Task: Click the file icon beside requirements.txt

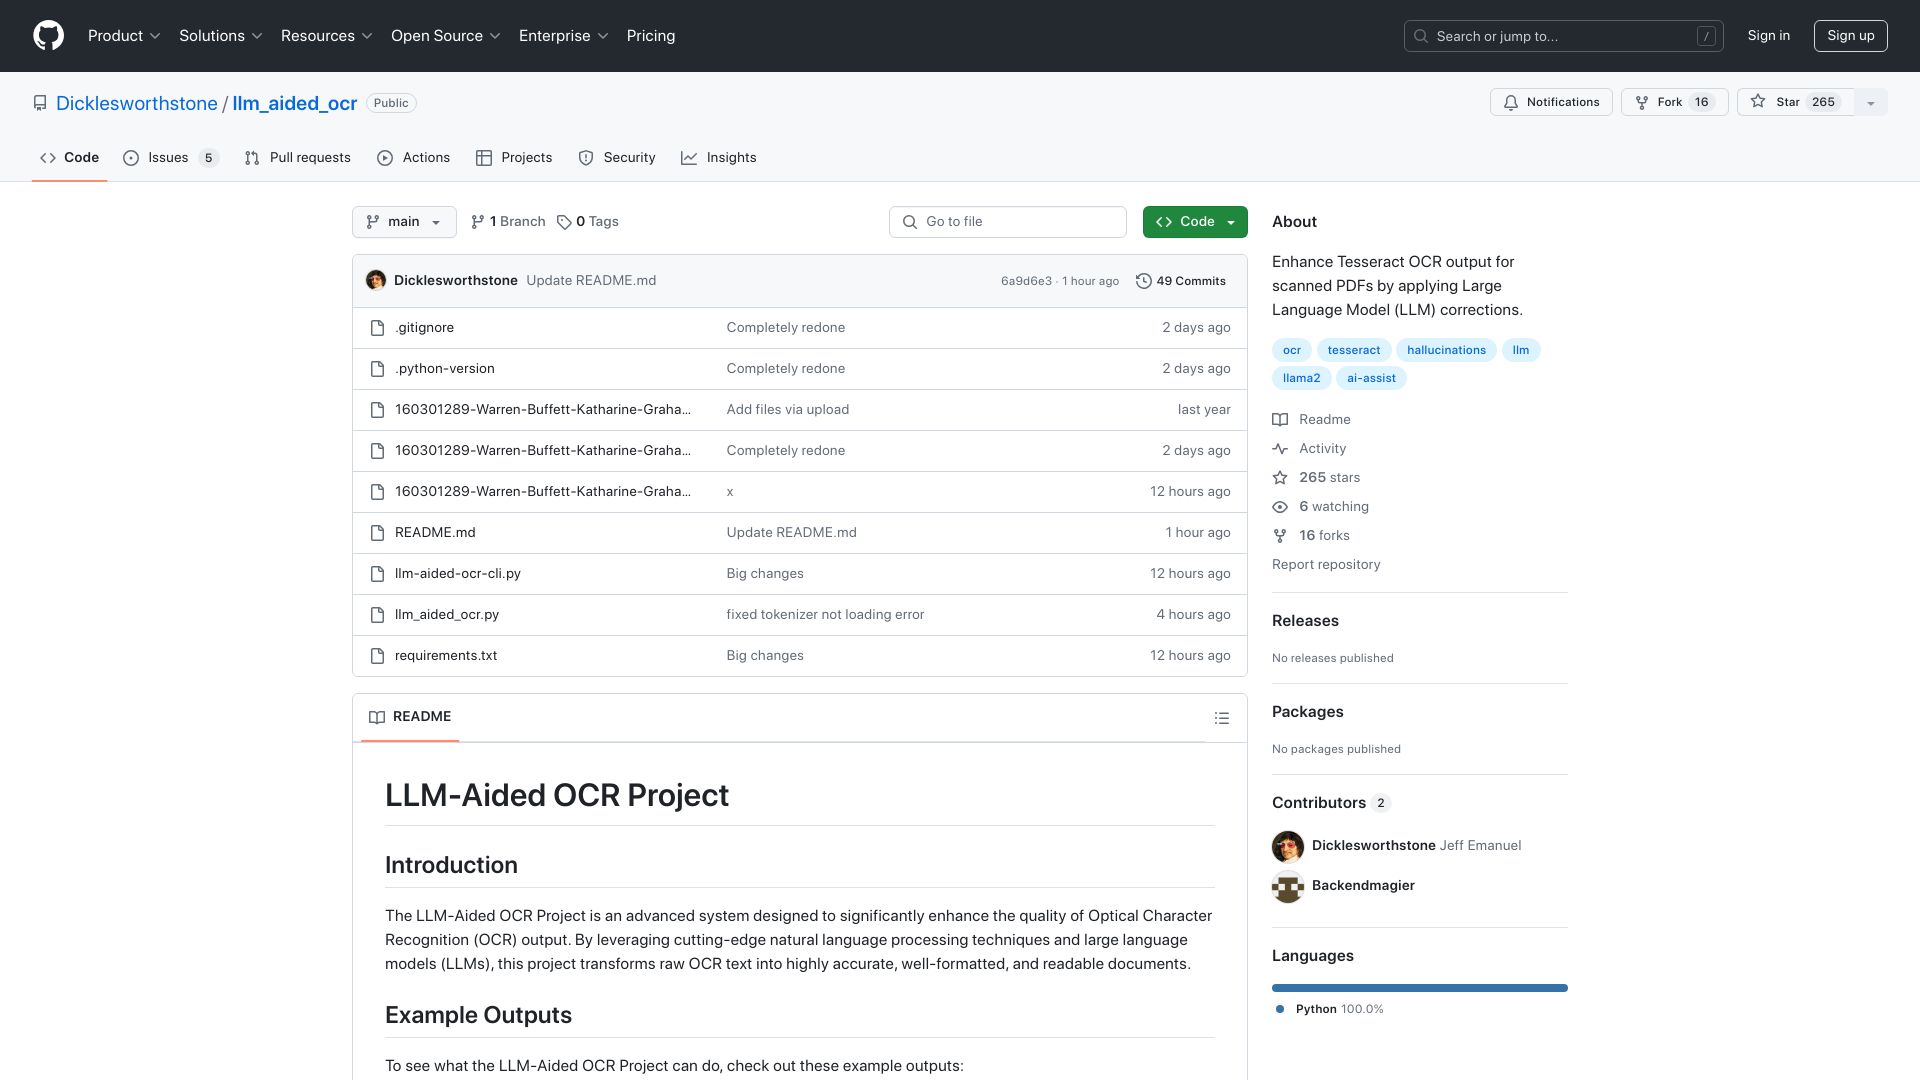Action: 377,656
